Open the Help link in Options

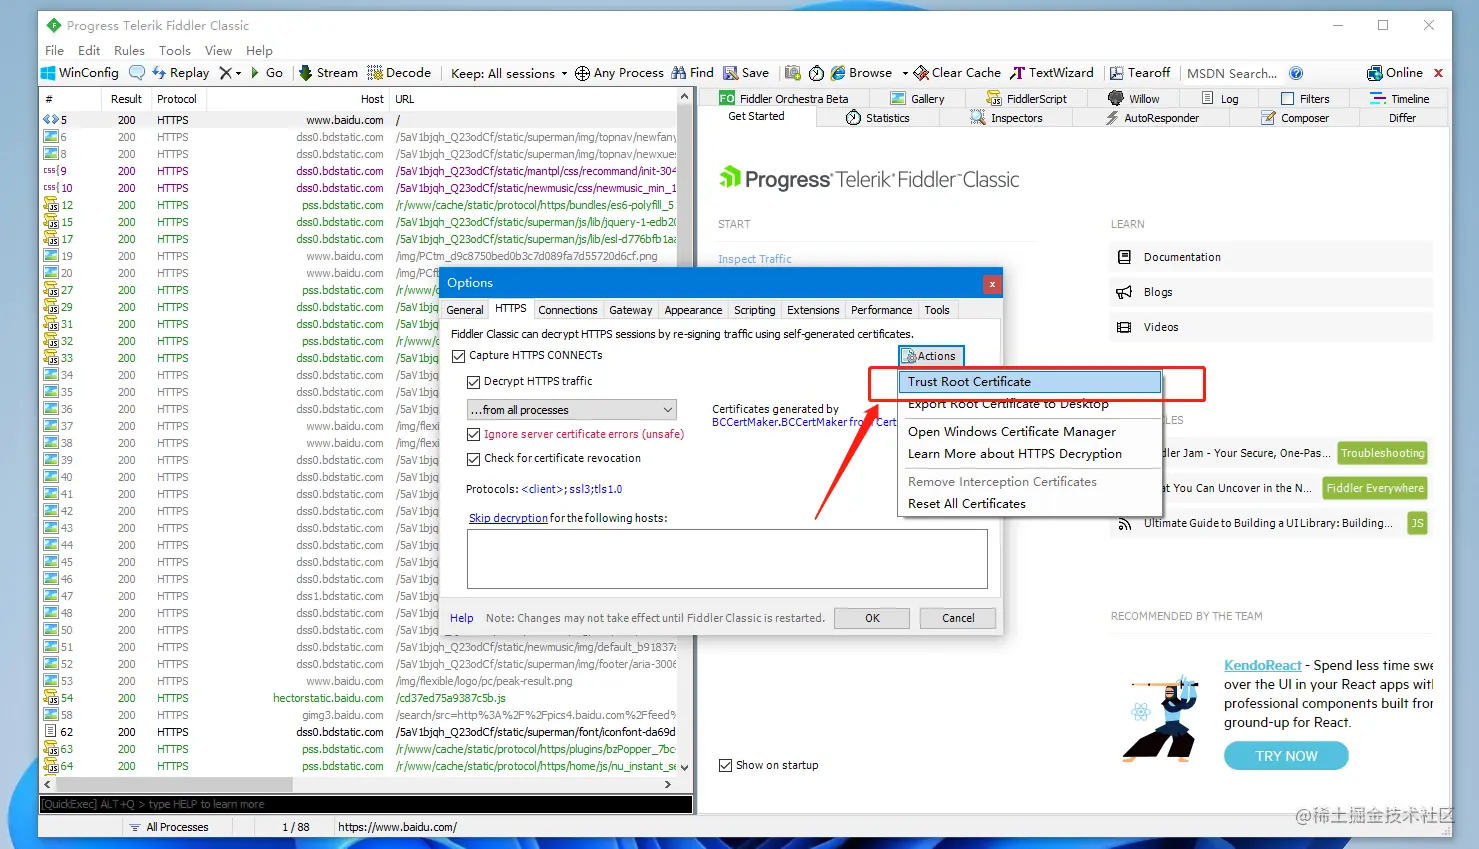pos(461,618)
